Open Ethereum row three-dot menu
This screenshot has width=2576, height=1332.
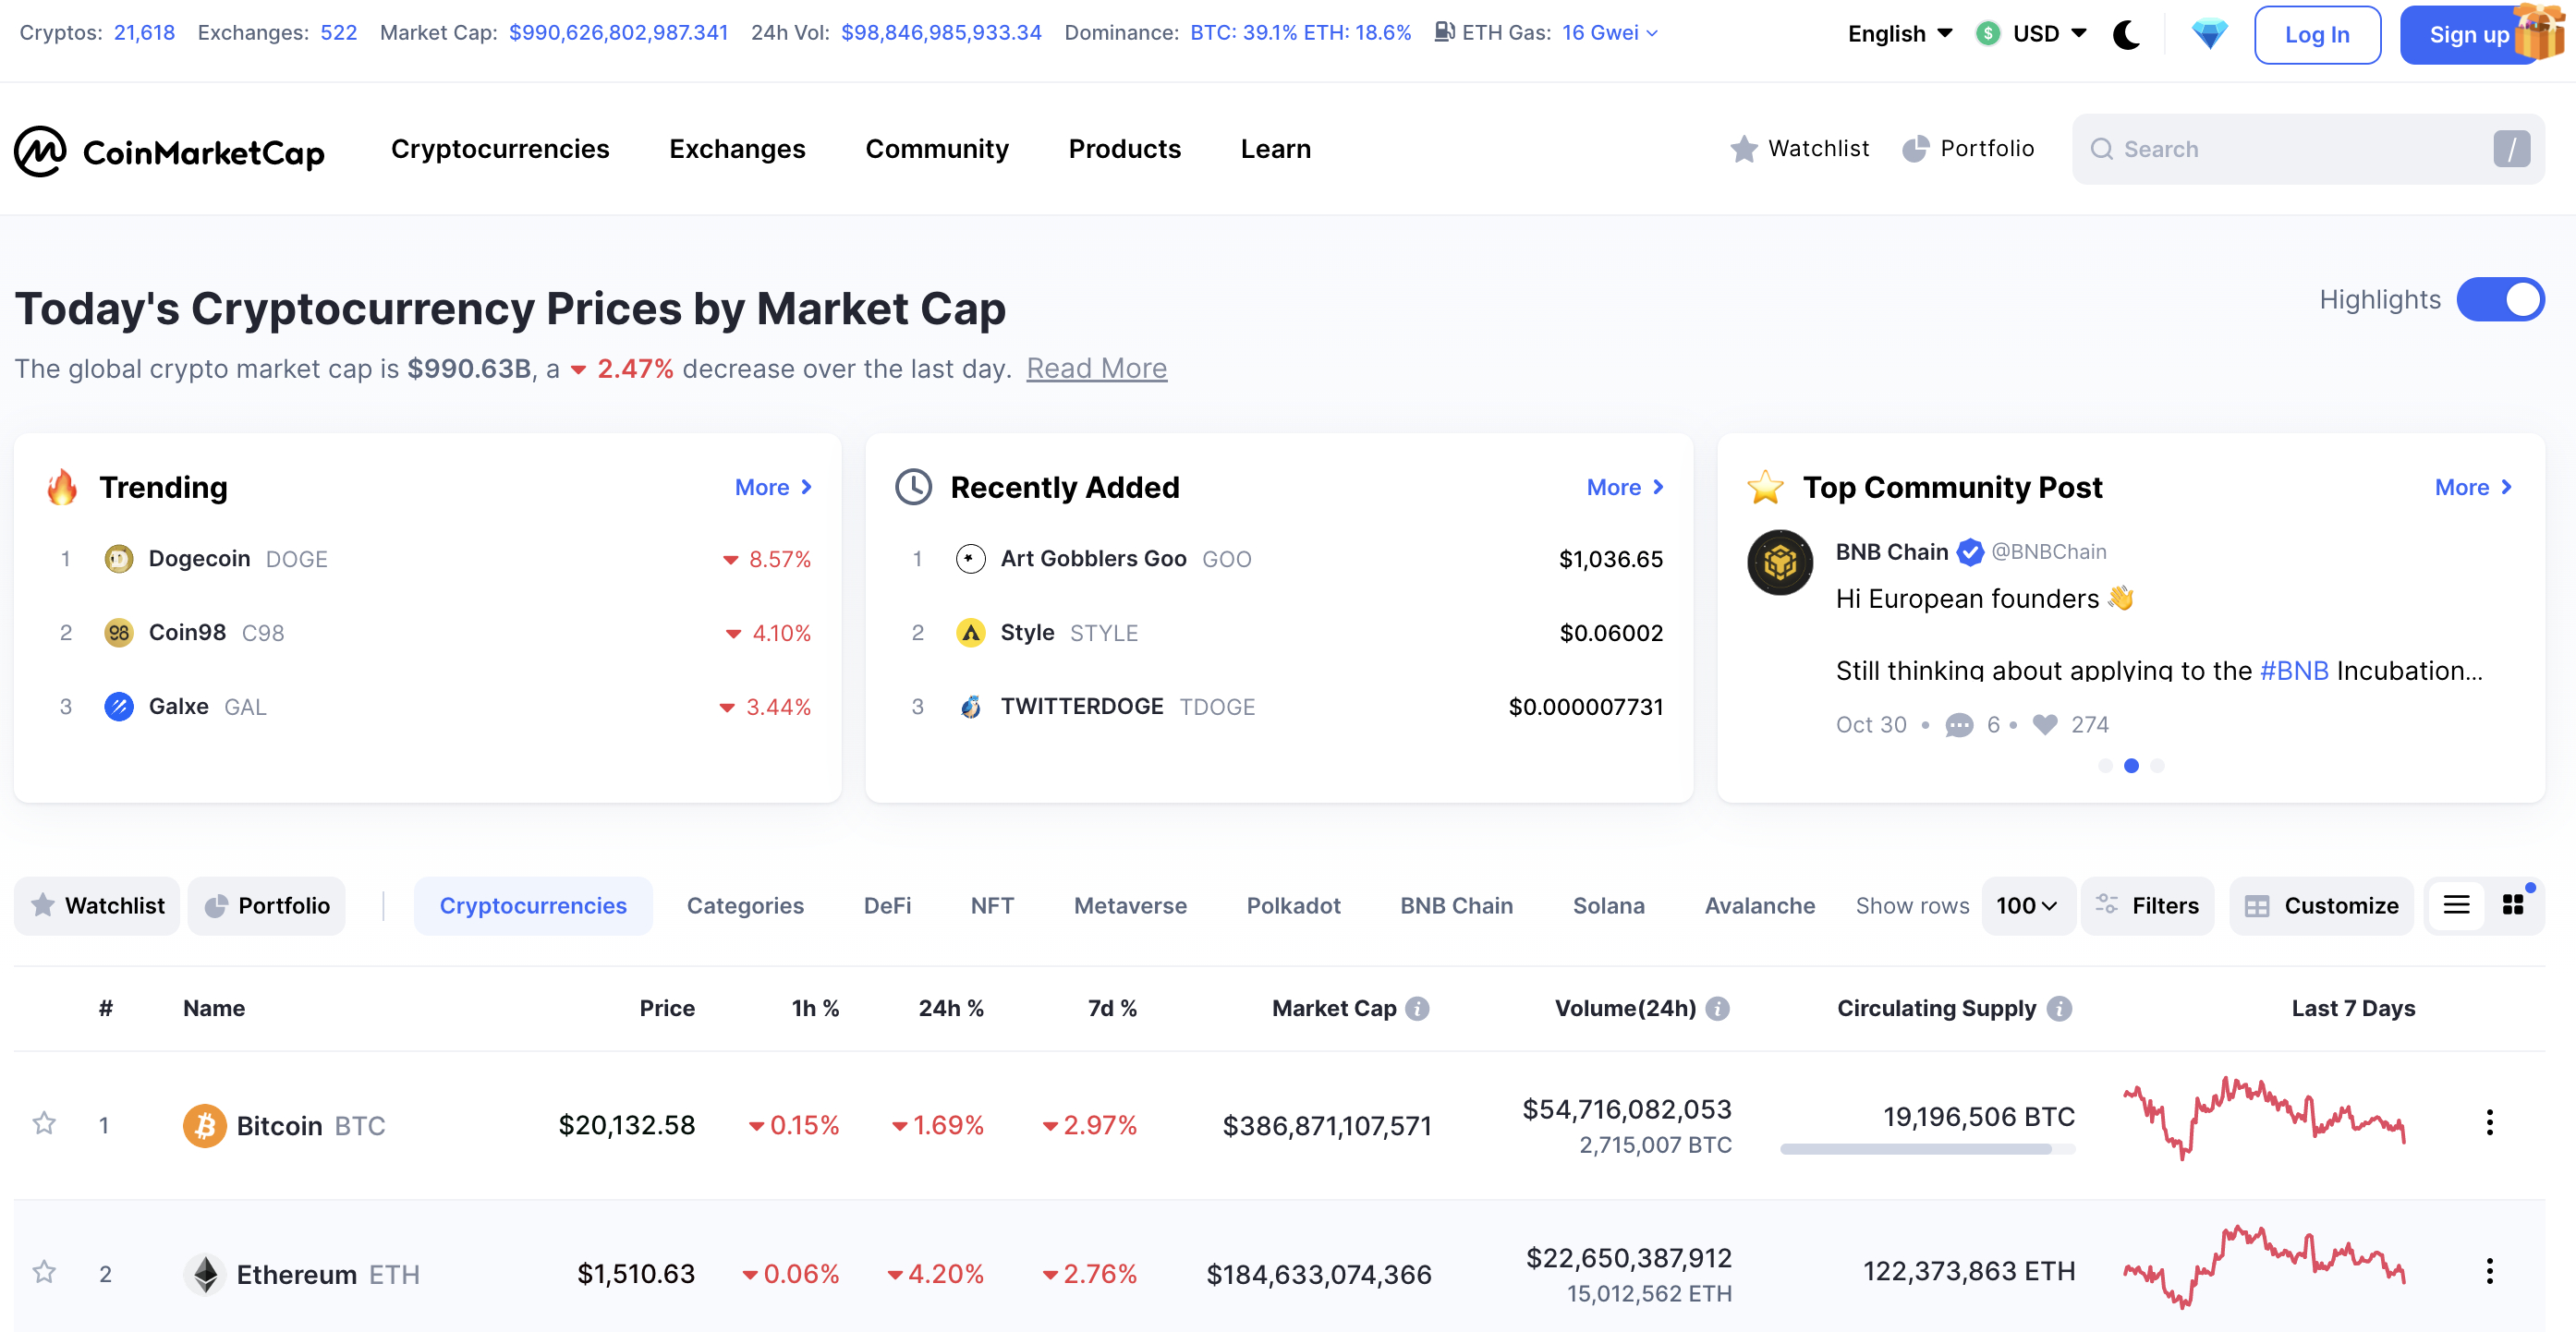(2489, 1272)
